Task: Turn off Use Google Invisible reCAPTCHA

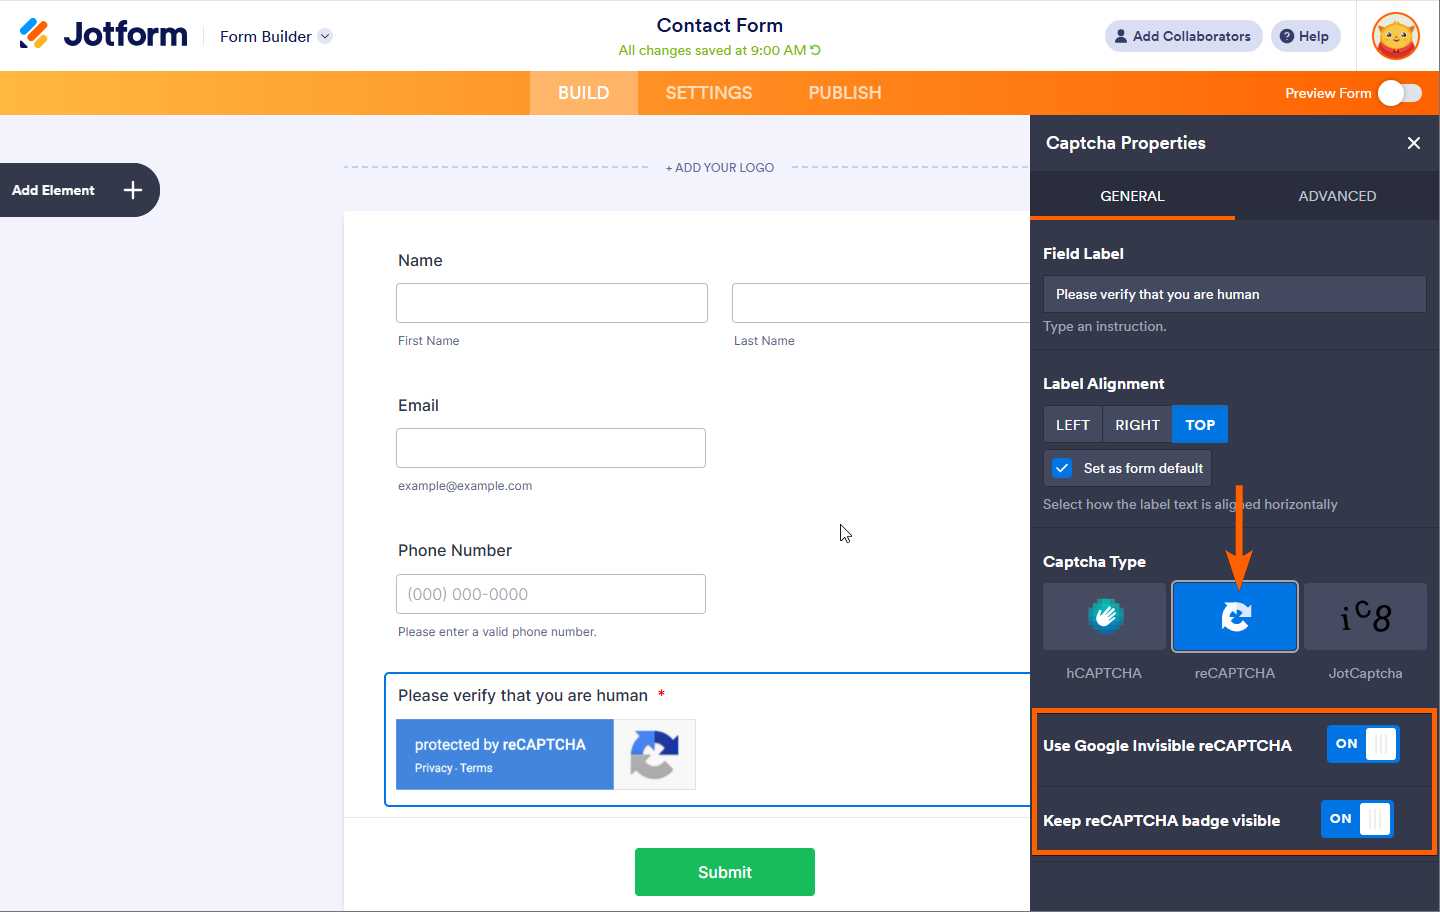Action: (1363, 744)
